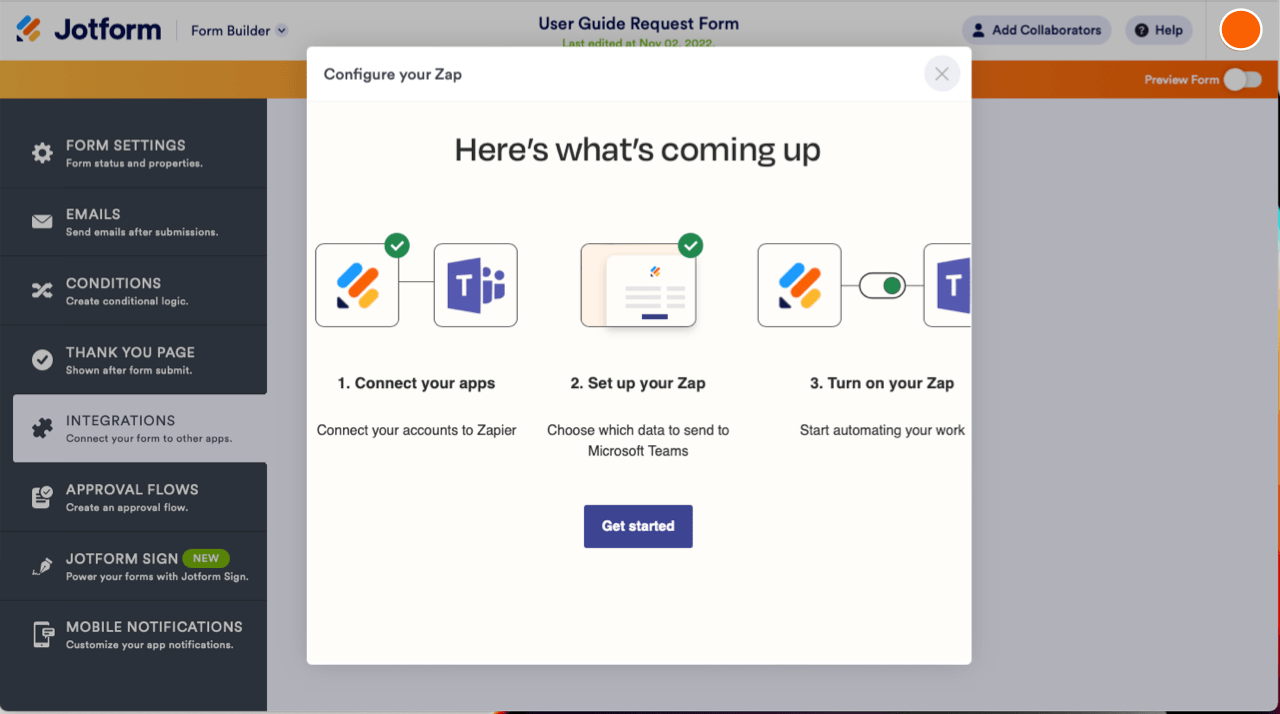Image resolution: width=1280 pixels, height=714 pixels.
Task: Click the Form Settings gear icon
Action: click(42, 153)
